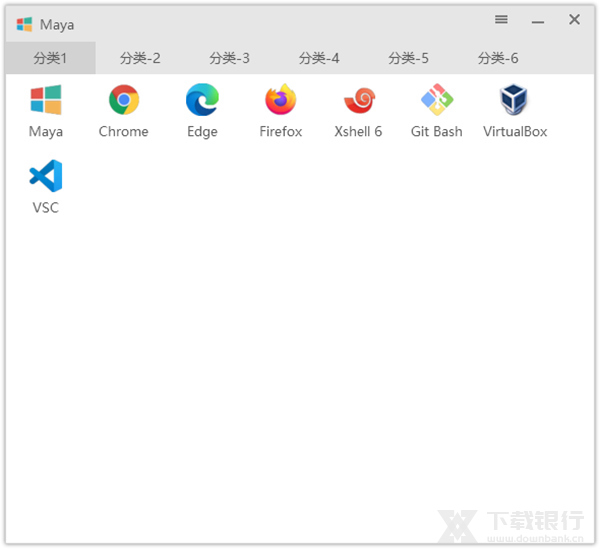Open the hamburger menu in the title bar

tap(501, 20)
